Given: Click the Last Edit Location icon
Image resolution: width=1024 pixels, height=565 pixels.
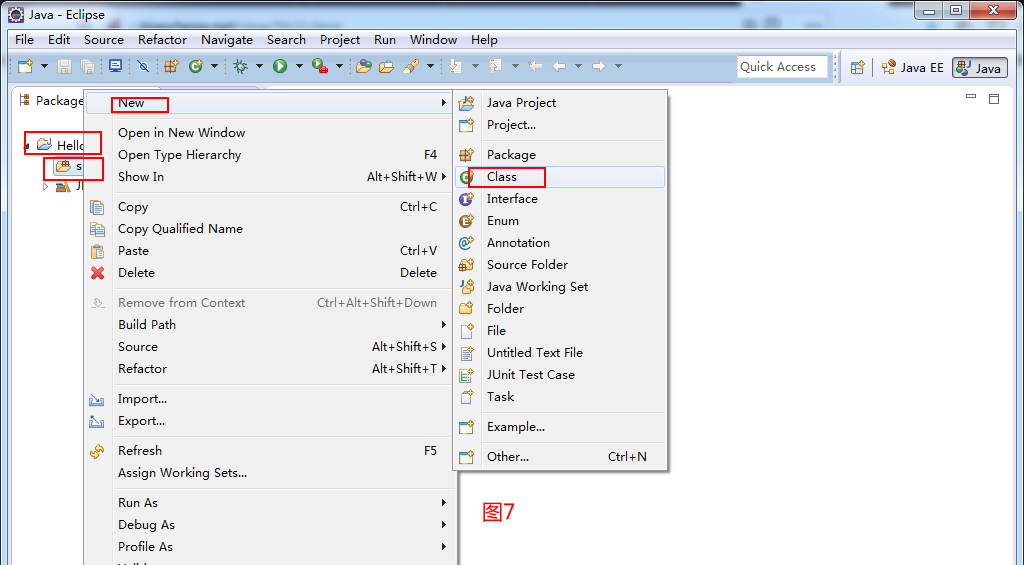Looking at the screenshot, I should coord(535,66).
